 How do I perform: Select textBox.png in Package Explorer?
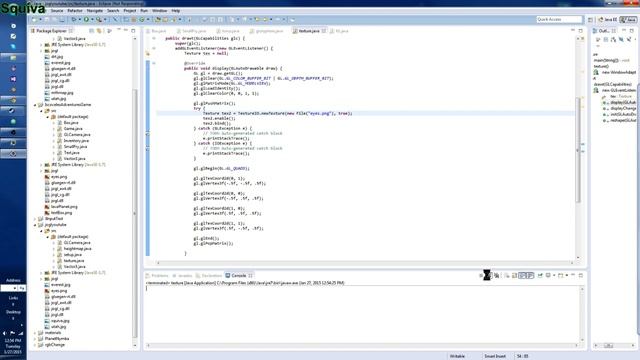[x=61, y=213]
